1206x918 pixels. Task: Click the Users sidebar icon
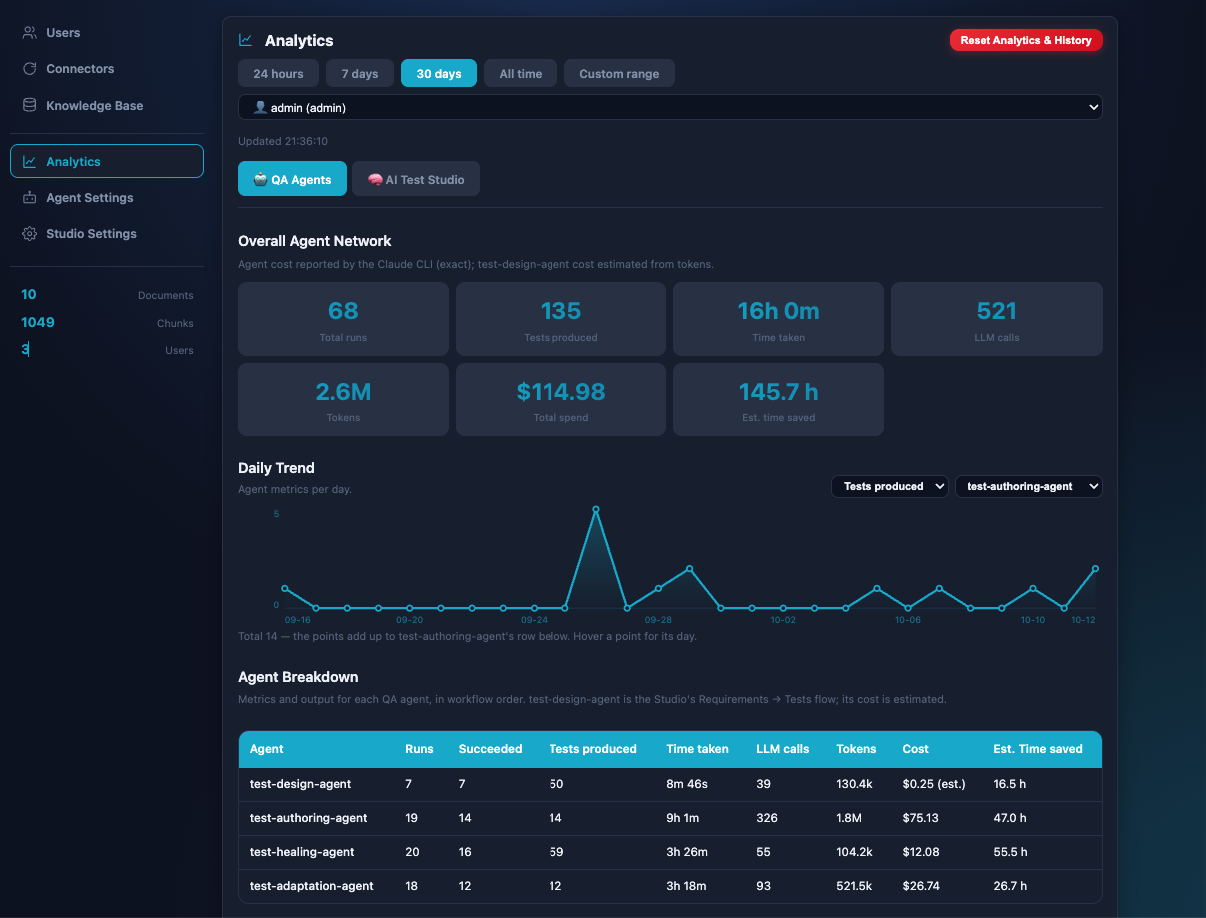coord(30,33)
